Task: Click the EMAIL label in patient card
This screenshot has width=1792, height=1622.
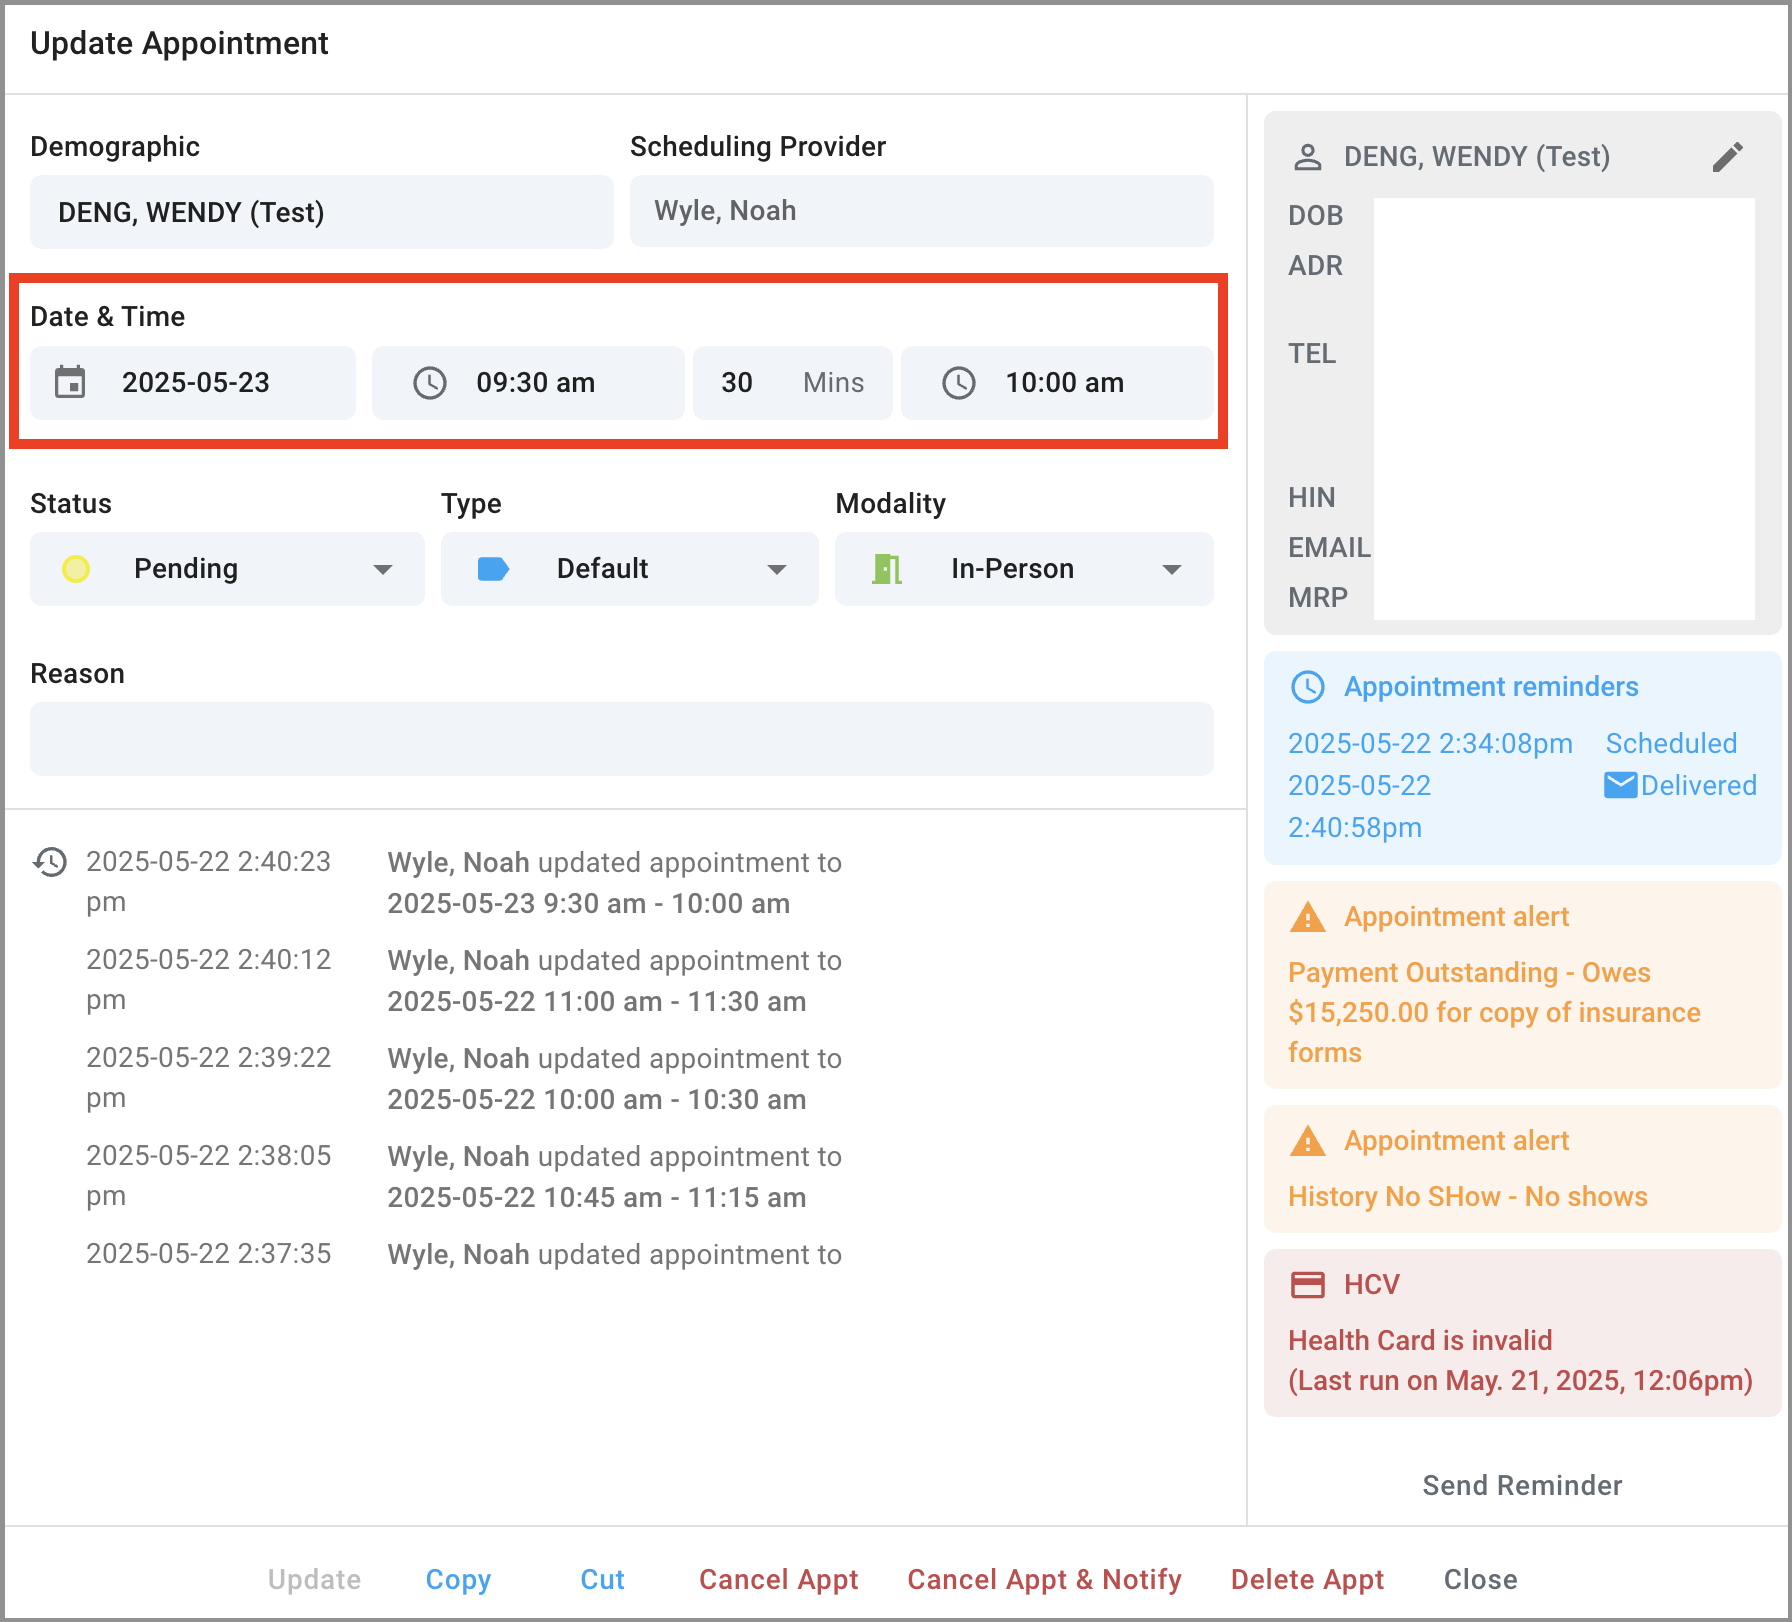Action: 1329,547
